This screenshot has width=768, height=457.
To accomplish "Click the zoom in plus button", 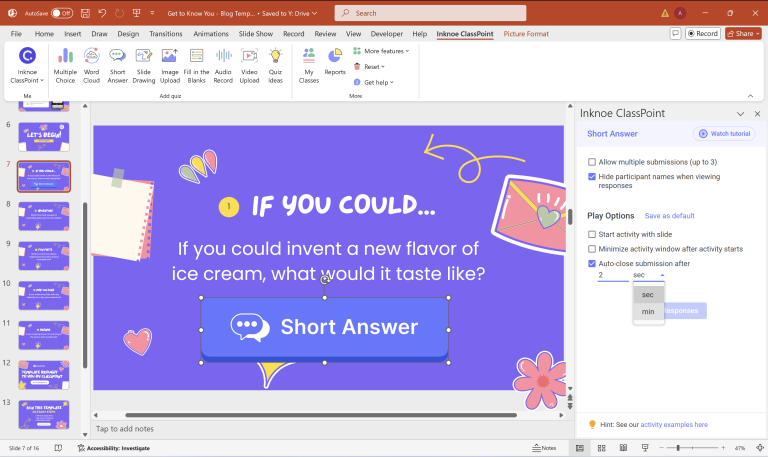I will pyautogui.click(x=723, y=448).
